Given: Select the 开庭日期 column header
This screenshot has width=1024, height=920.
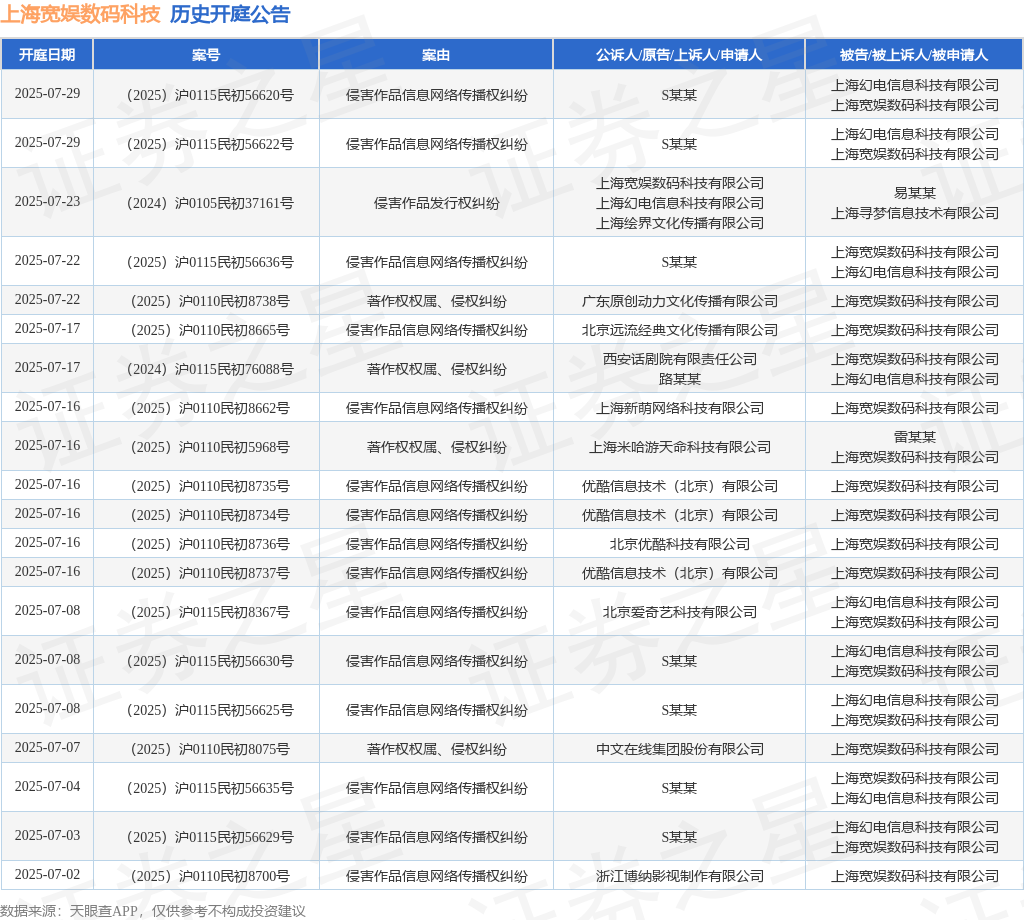Looking at the screenshot, I should [x=47, y=55].
